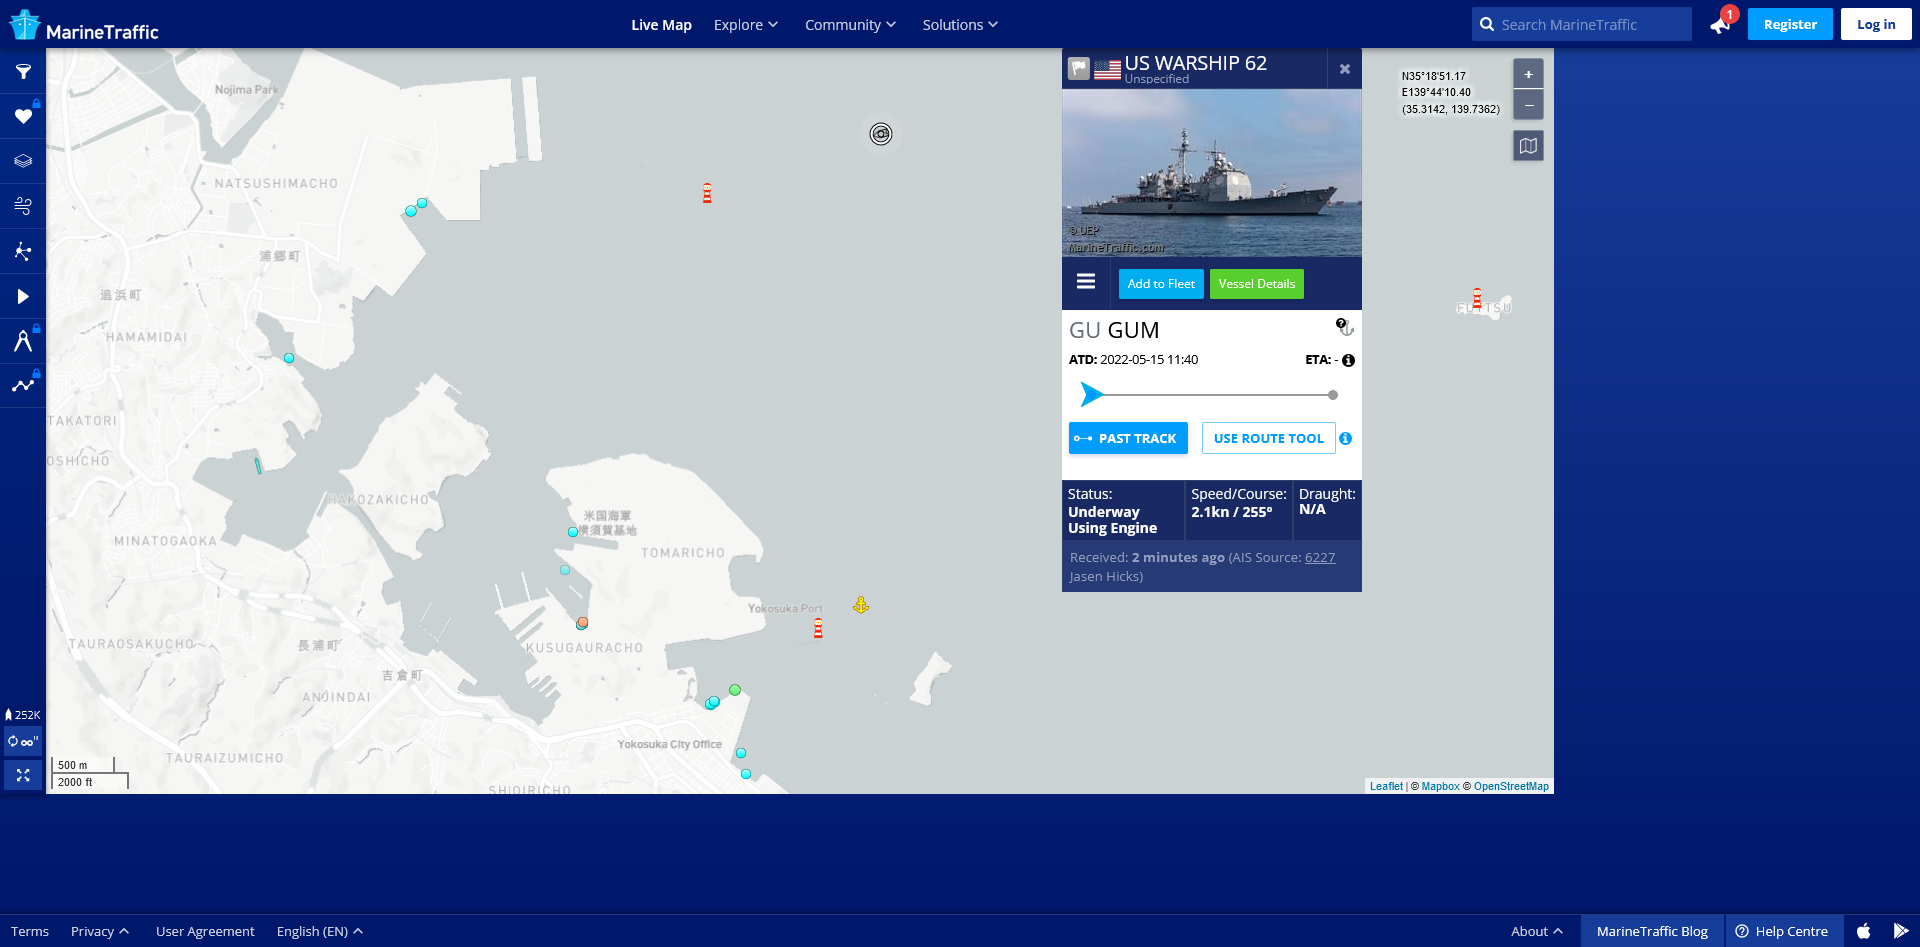This screenshot has height=947, width=1920.
Task: Select the green vessel marker near Yokosuka City Office
Action: coord(735,690)
